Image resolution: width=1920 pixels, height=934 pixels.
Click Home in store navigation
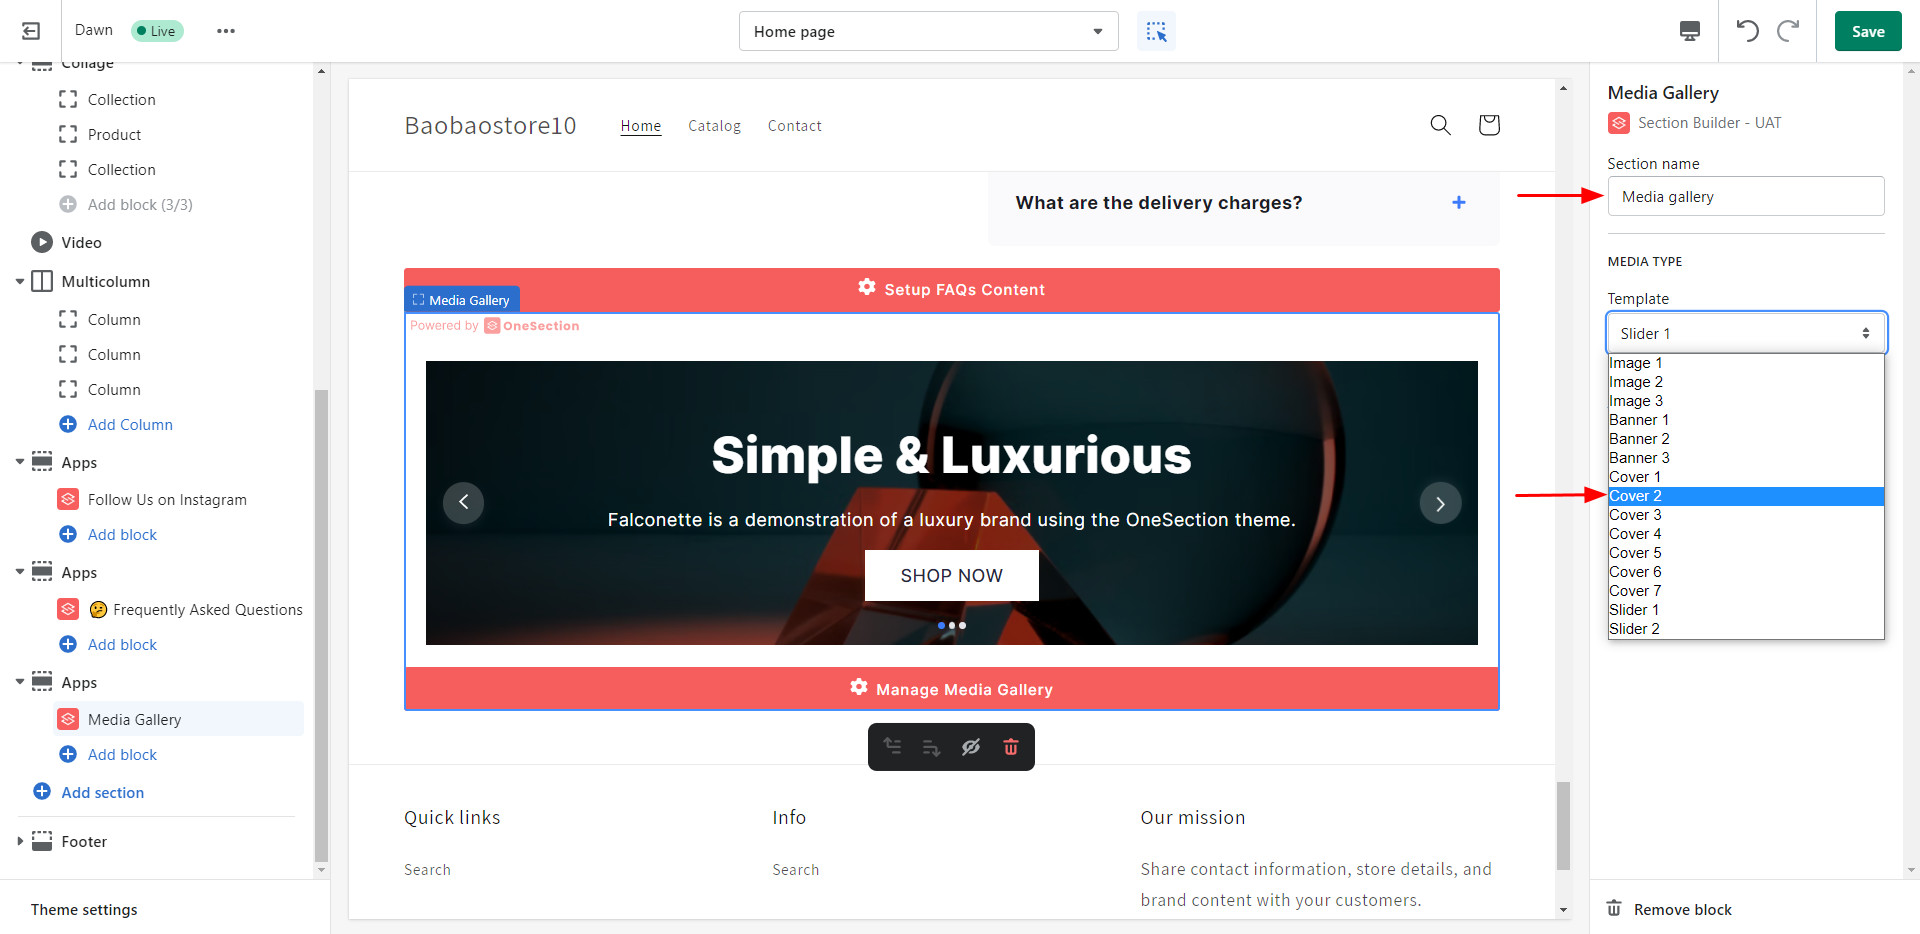tap(640, 126)
